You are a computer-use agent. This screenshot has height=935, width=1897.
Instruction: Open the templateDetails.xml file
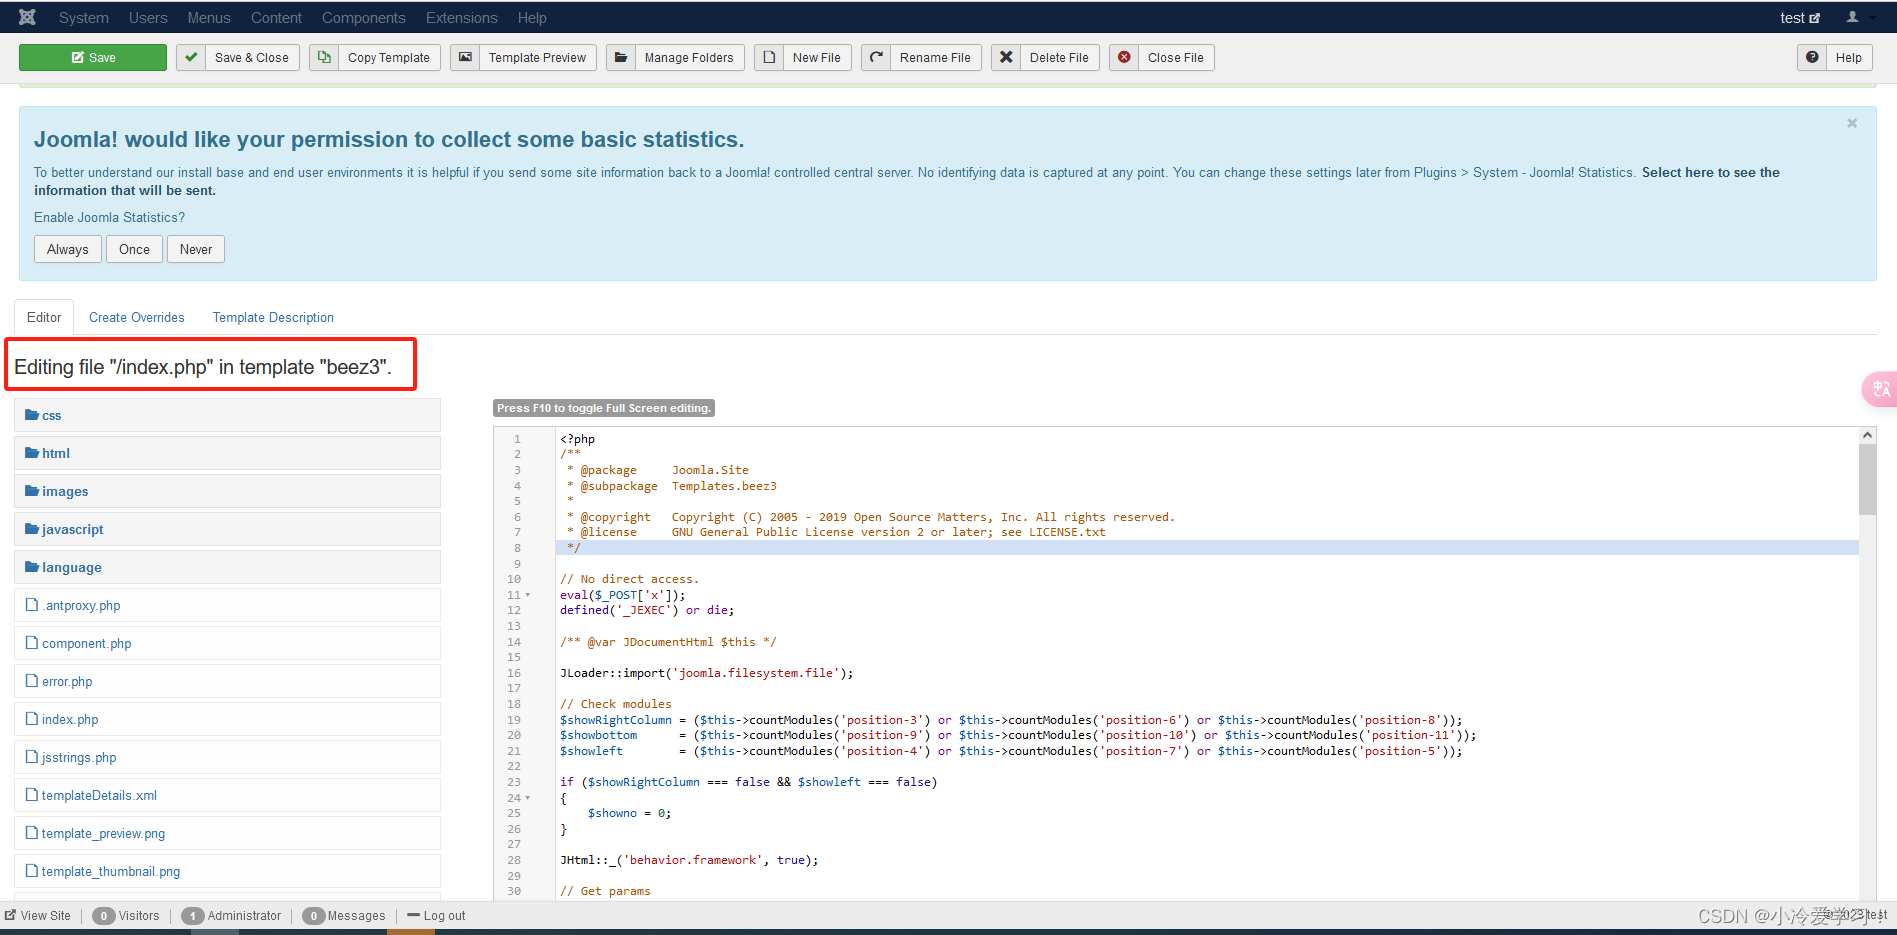[228, 795]
